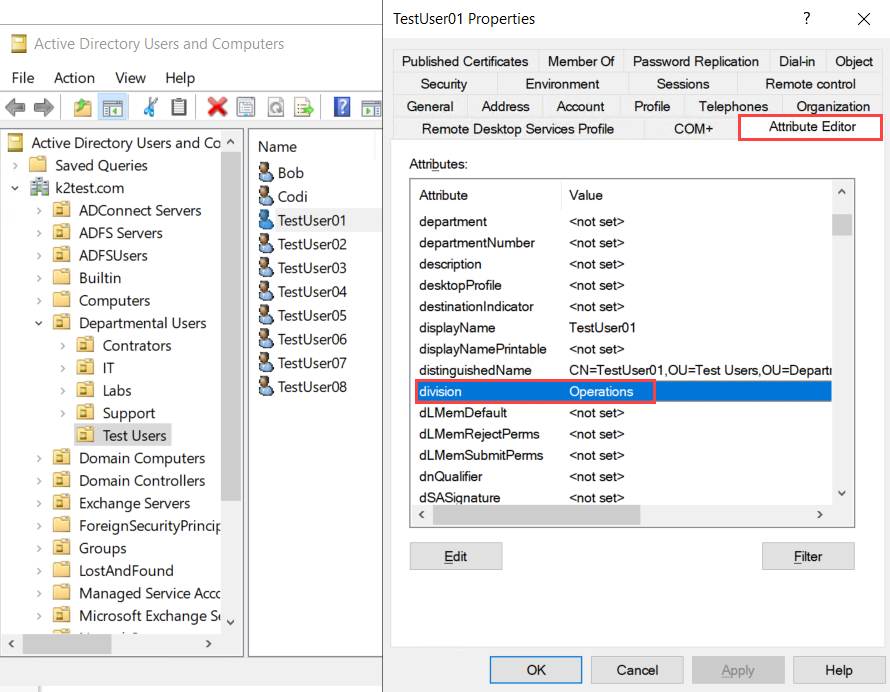Image resolution: width=890 pixels, height=692 pixels.
Task: Select the division attribute row
Action: coord(623,392)
